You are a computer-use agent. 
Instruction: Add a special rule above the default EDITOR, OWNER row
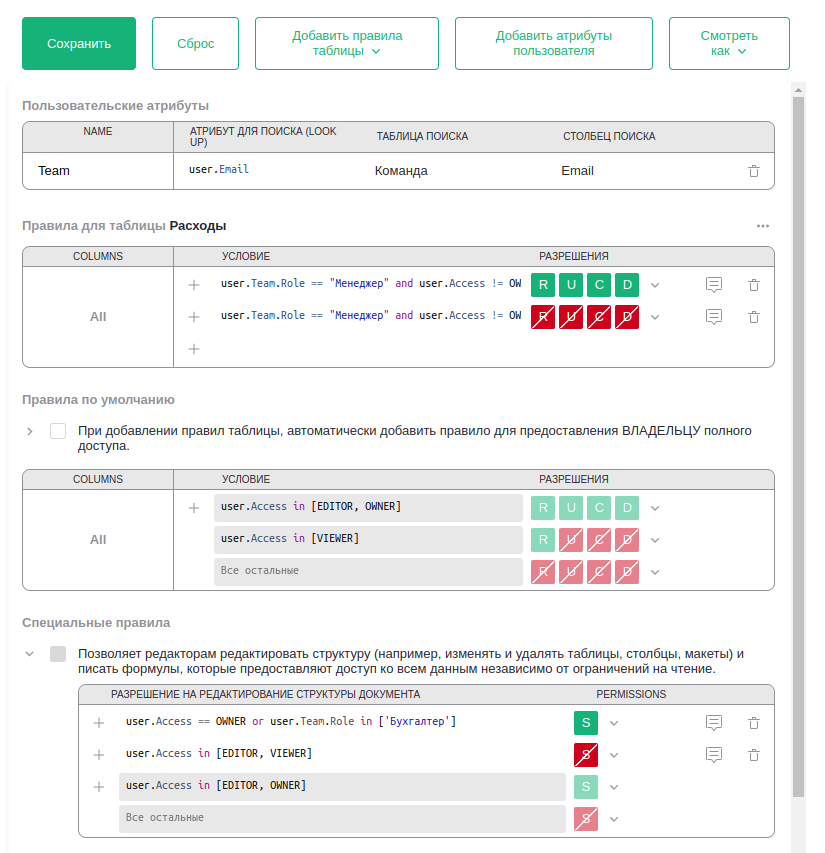(x=98, y=787)
